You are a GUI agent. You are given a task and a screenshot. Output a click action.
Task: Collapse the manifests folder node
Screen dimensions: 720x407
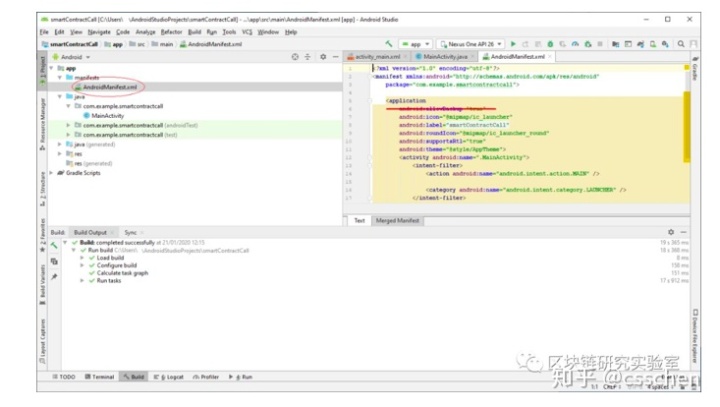tap(60, 77)
